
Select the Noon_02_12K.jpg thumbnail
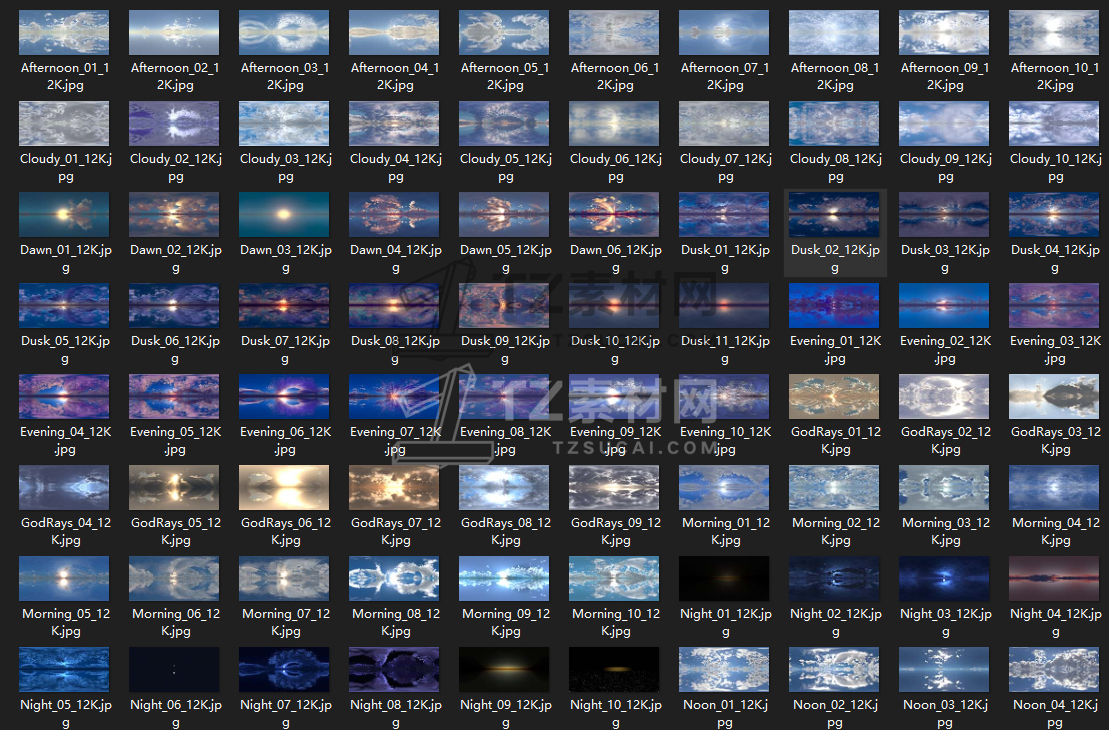(x=834, y=669)
